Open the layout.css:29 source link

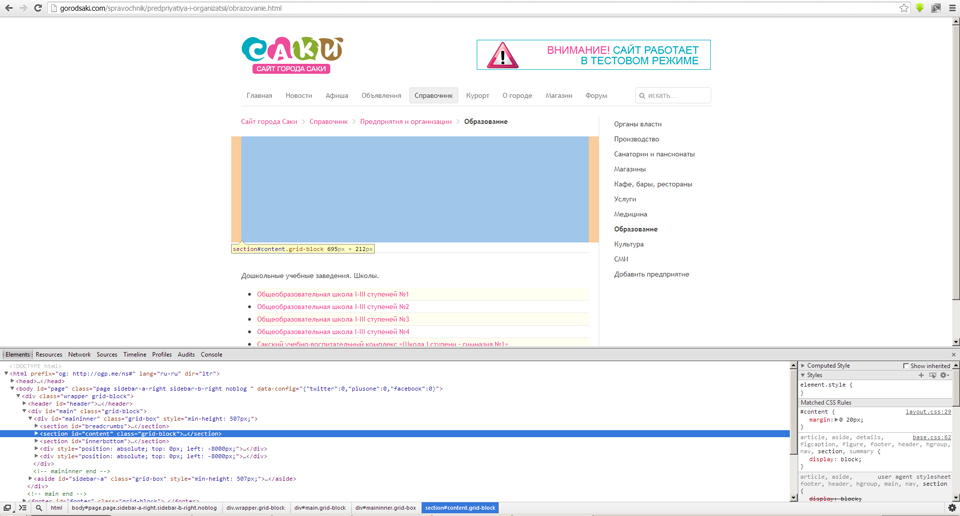(x=928, y=411)
